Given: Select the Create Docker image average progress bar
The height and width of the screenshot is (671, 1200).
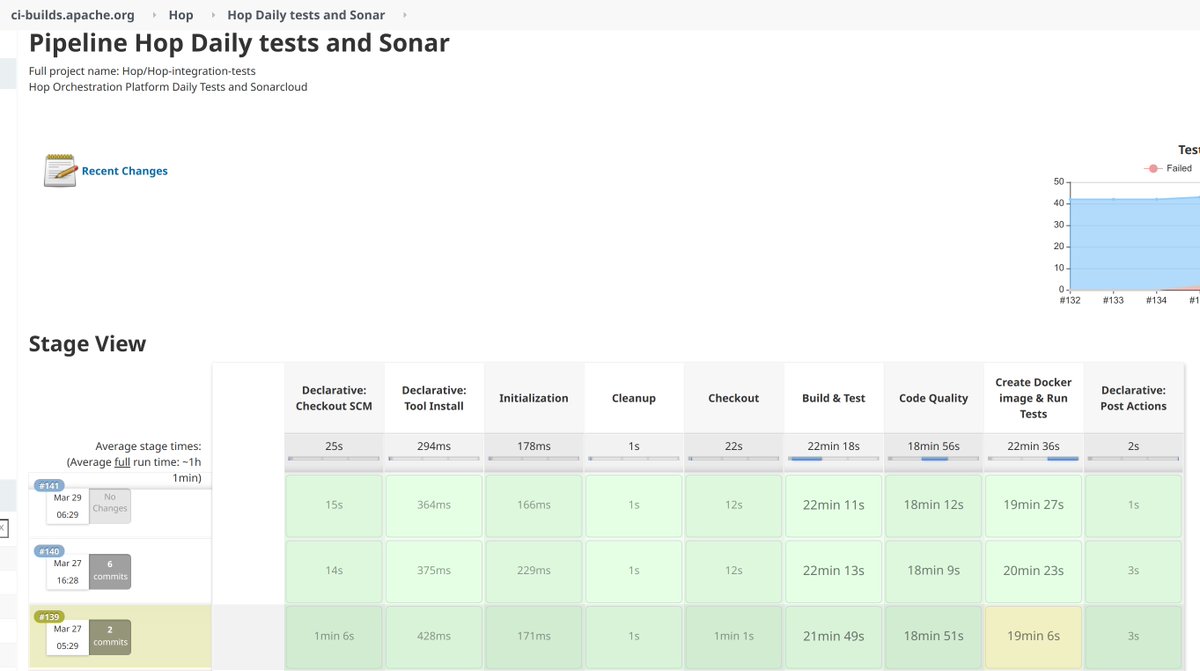Looking at the screenshot, I should click(x=1034, y=459).
